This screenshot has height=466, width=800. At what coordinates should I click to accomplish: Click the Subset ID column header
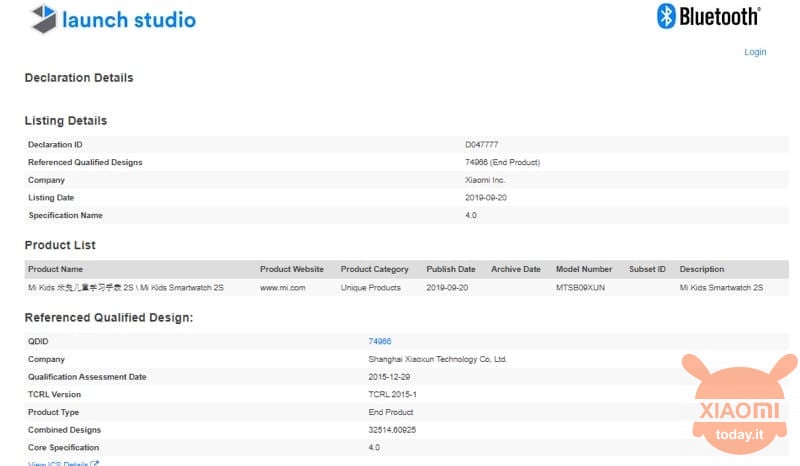pos(647,269)
